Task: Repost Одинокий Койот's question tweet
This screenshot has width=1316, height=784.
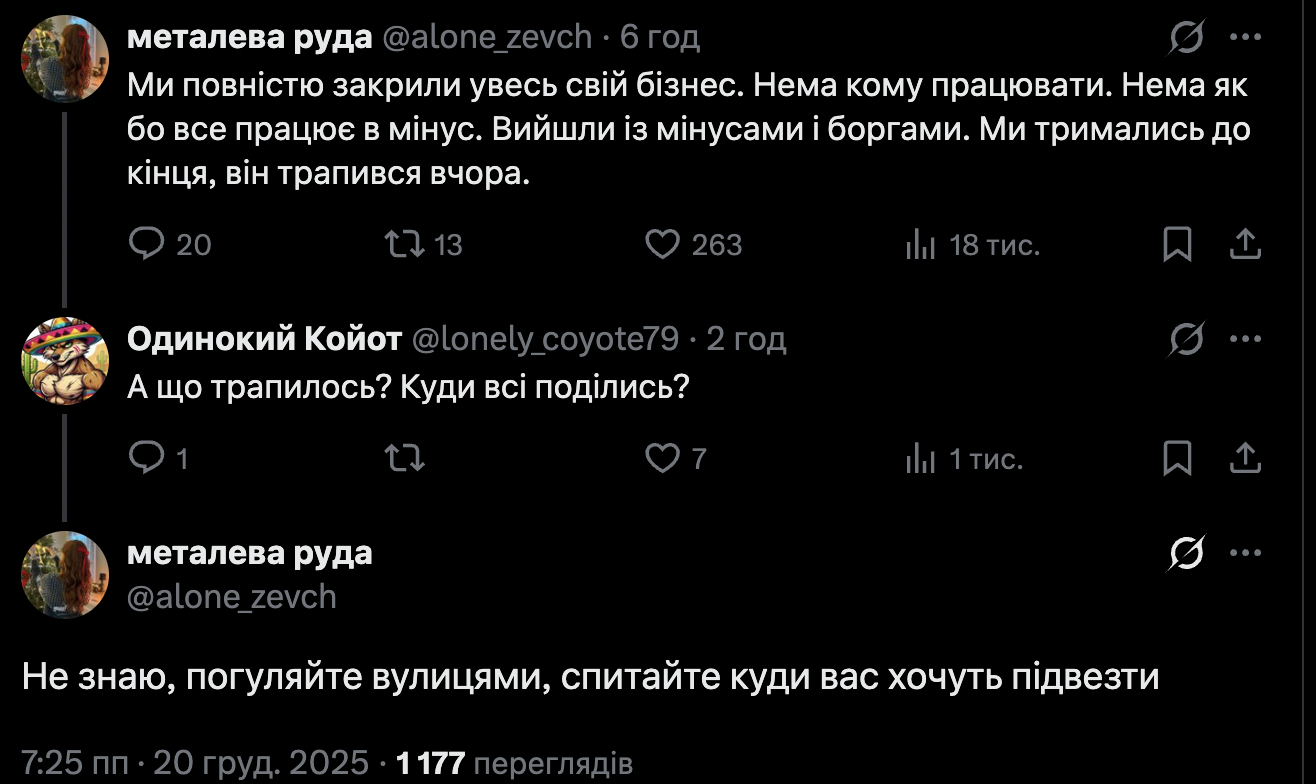Action: [404, 458]
